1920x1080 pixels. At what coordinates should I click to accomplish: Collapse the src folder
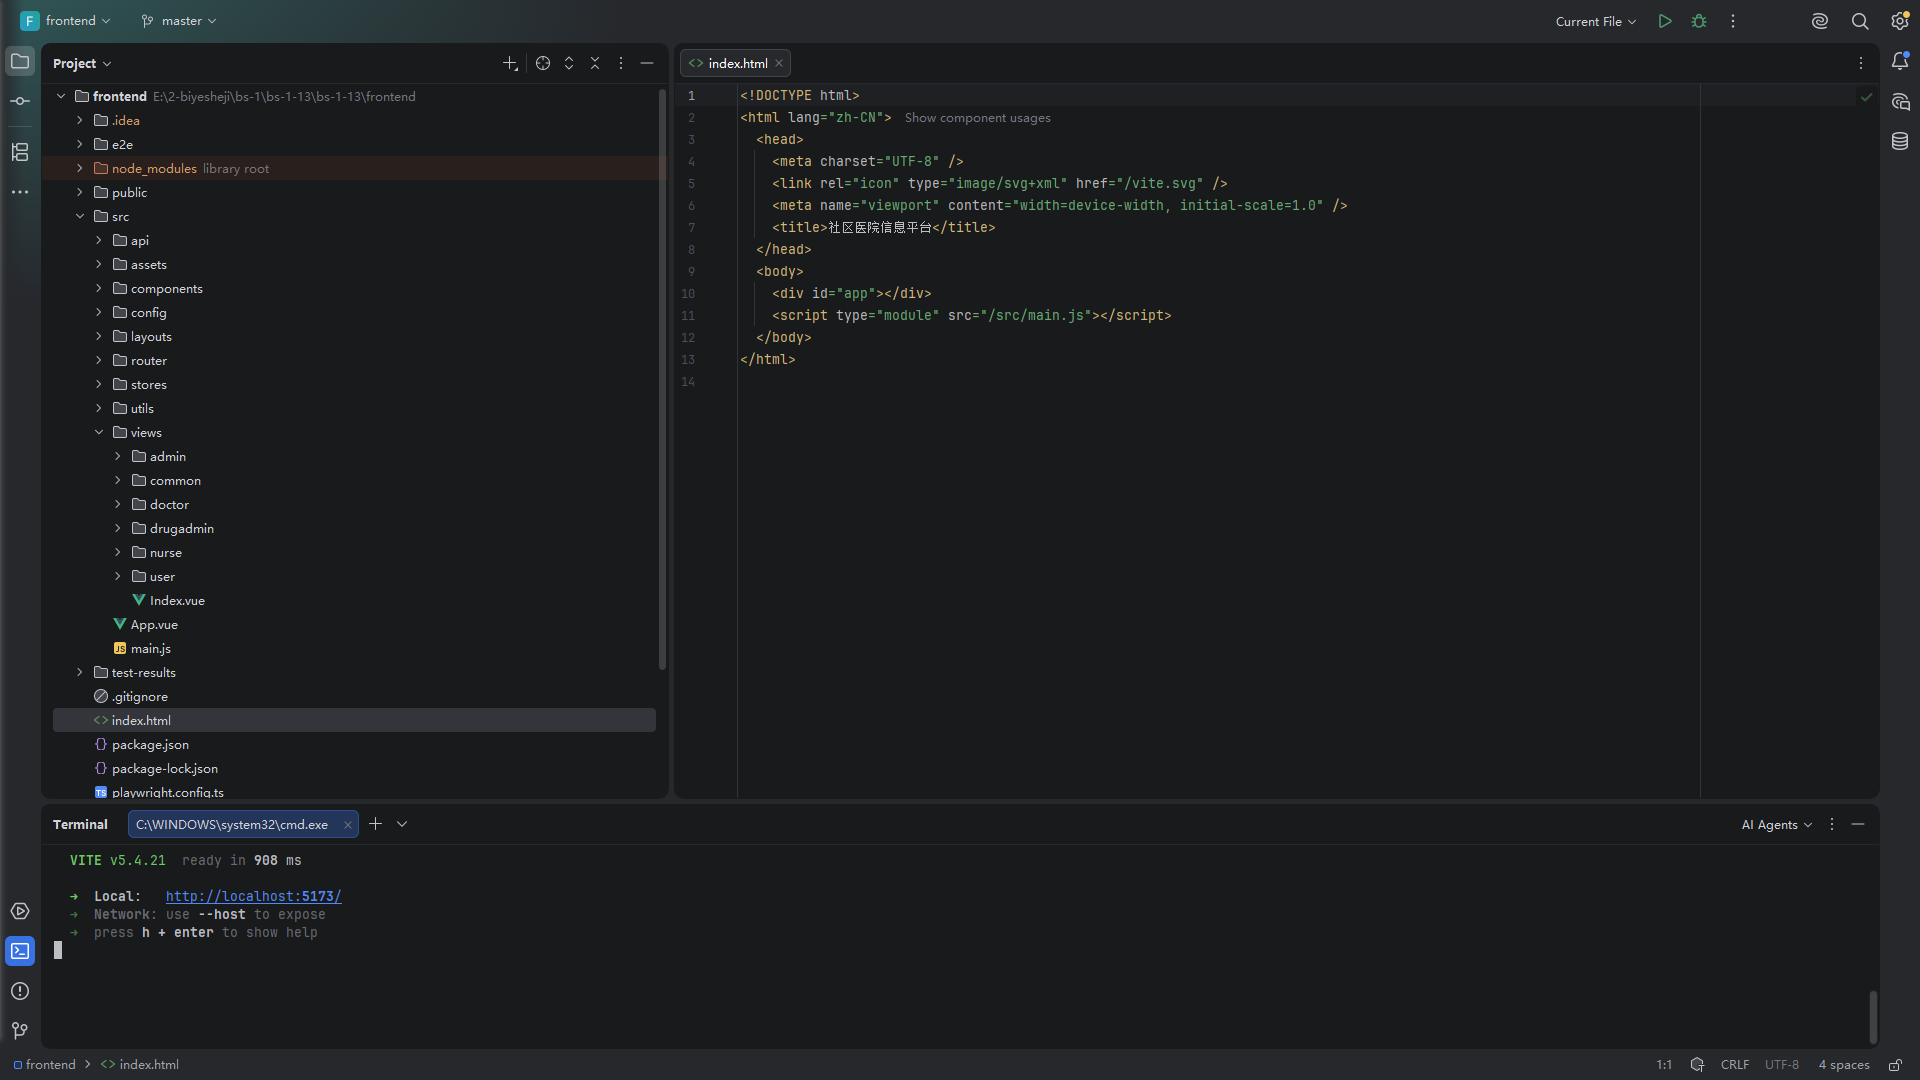[x=80, y=216]
